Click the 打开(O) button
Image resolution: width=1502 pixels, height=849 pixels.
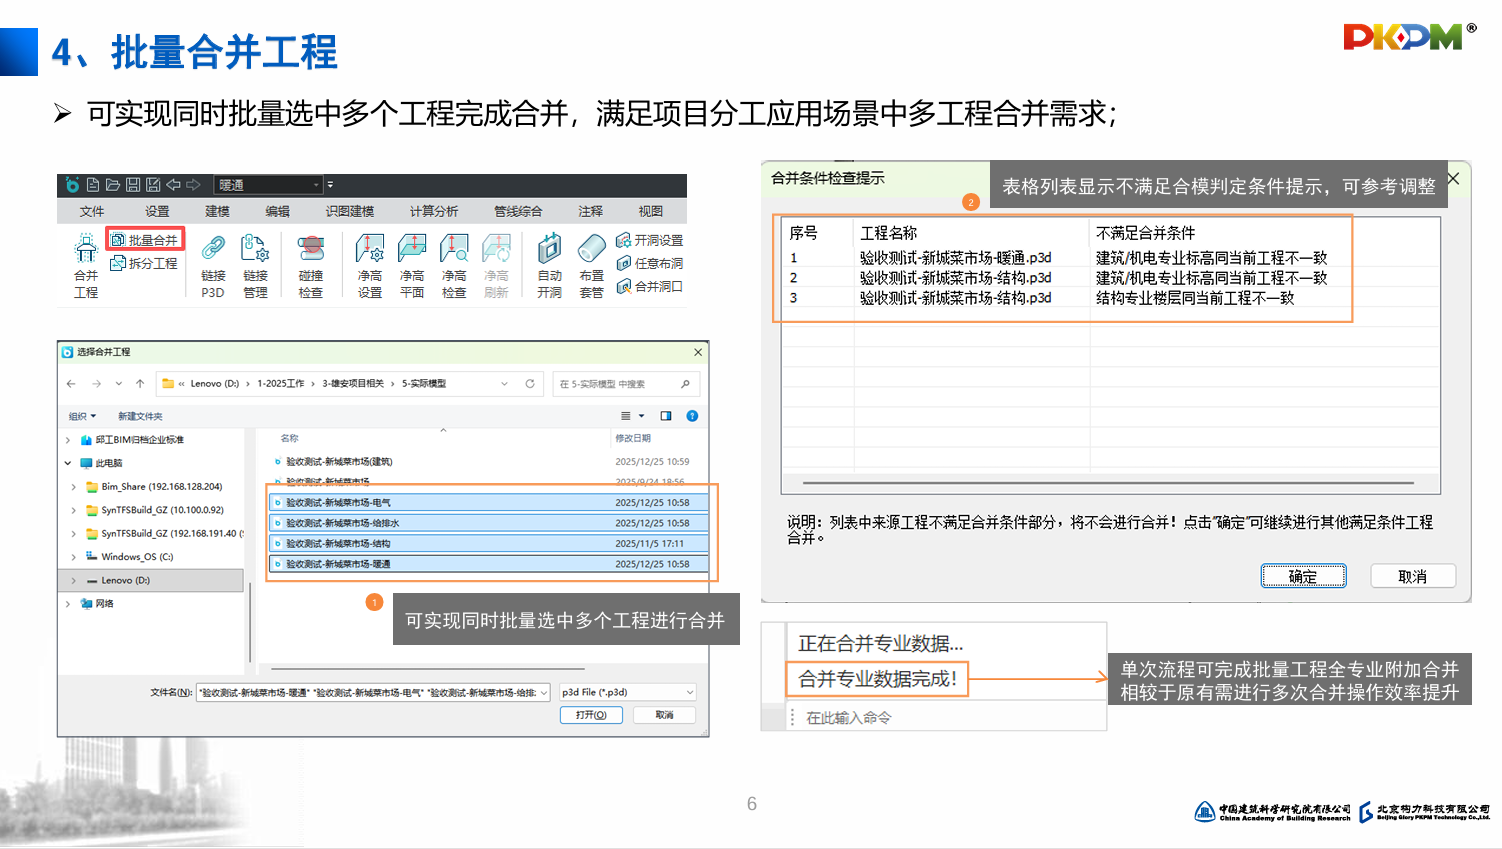[591, 715]
